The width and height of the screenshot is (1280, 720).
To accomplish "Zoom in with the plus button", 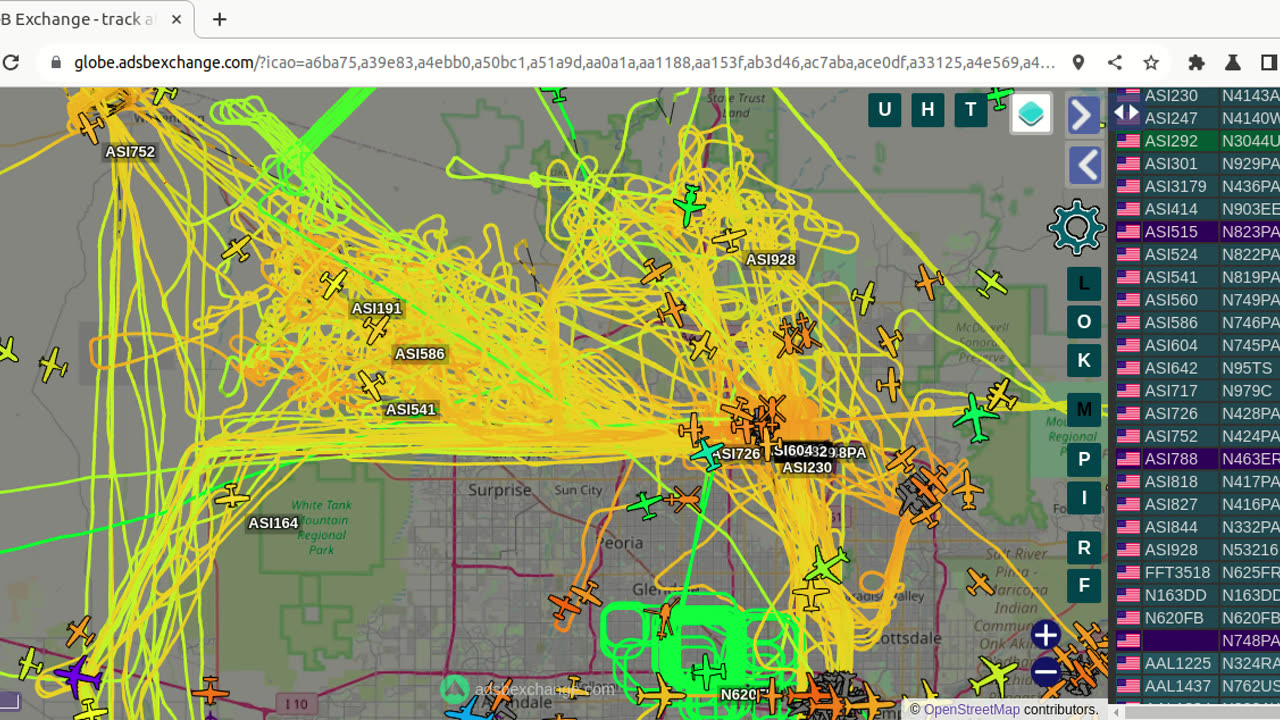I will (1045, 634).
